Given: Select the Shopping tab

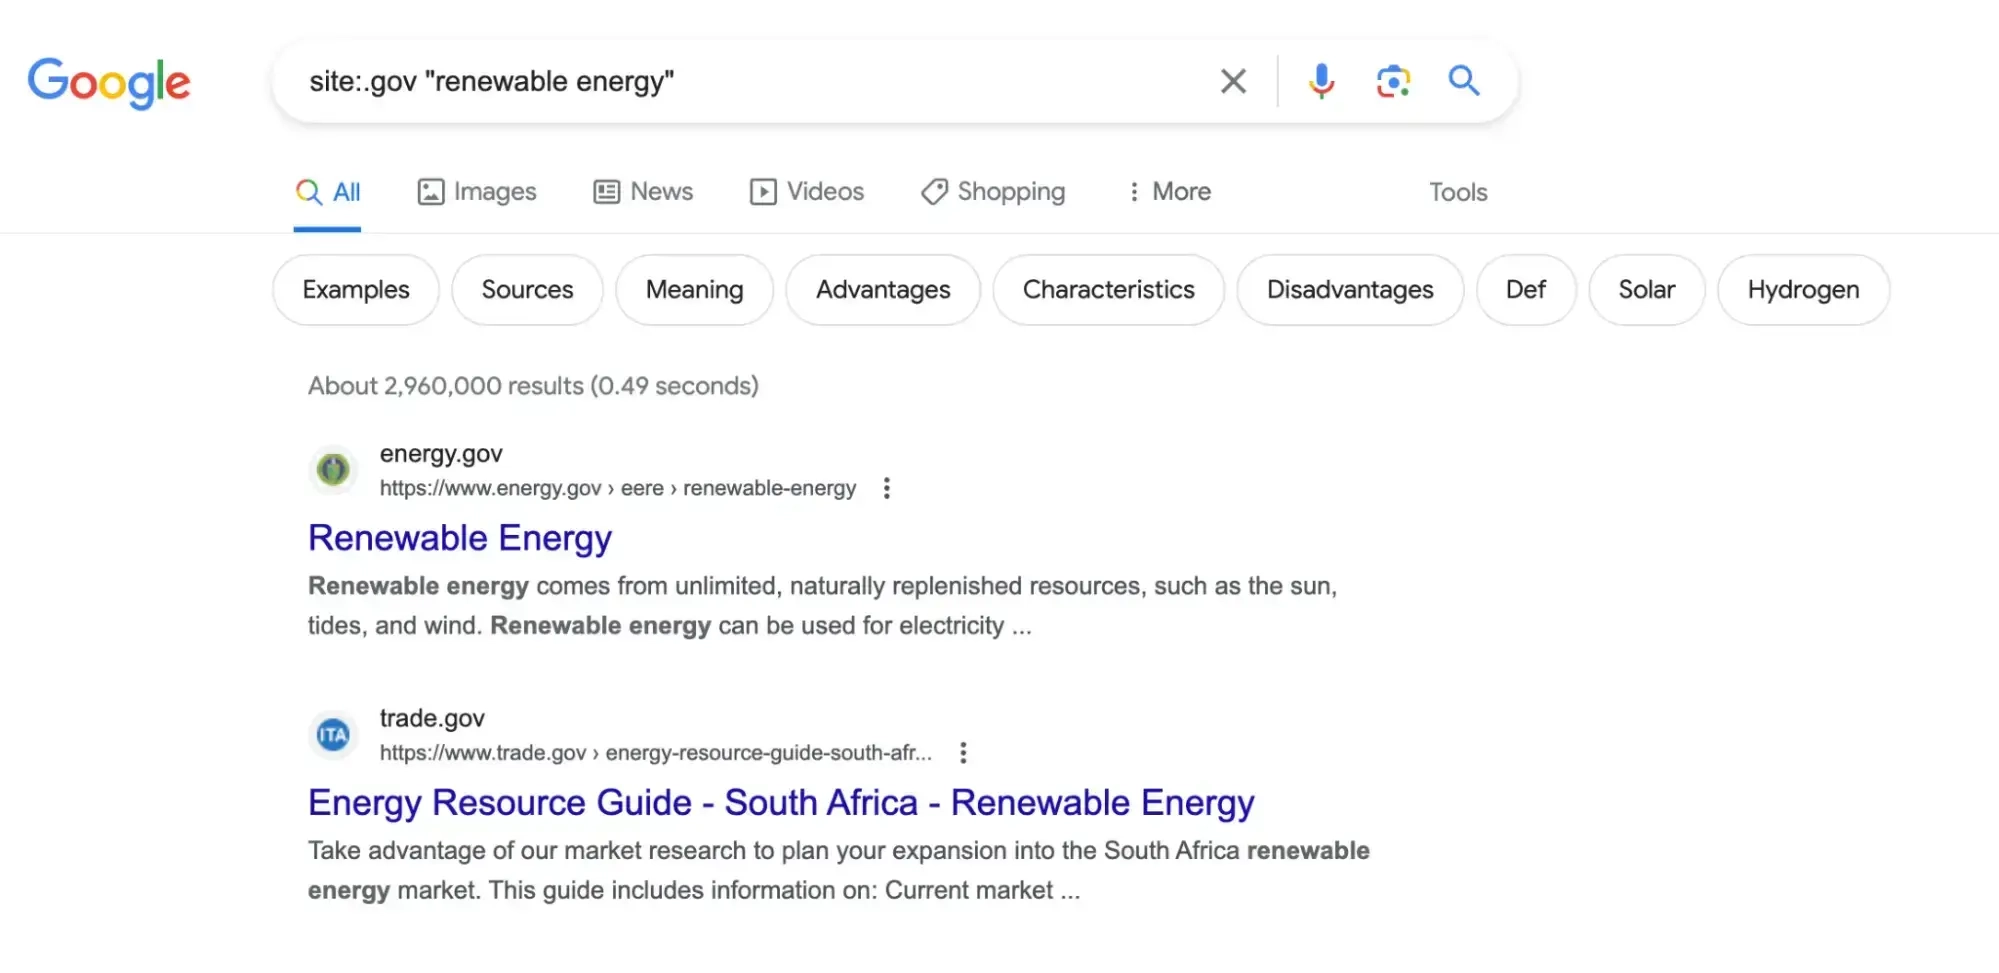Looking at the screenshot, I should pyautogui.click(x=993, y=191).
